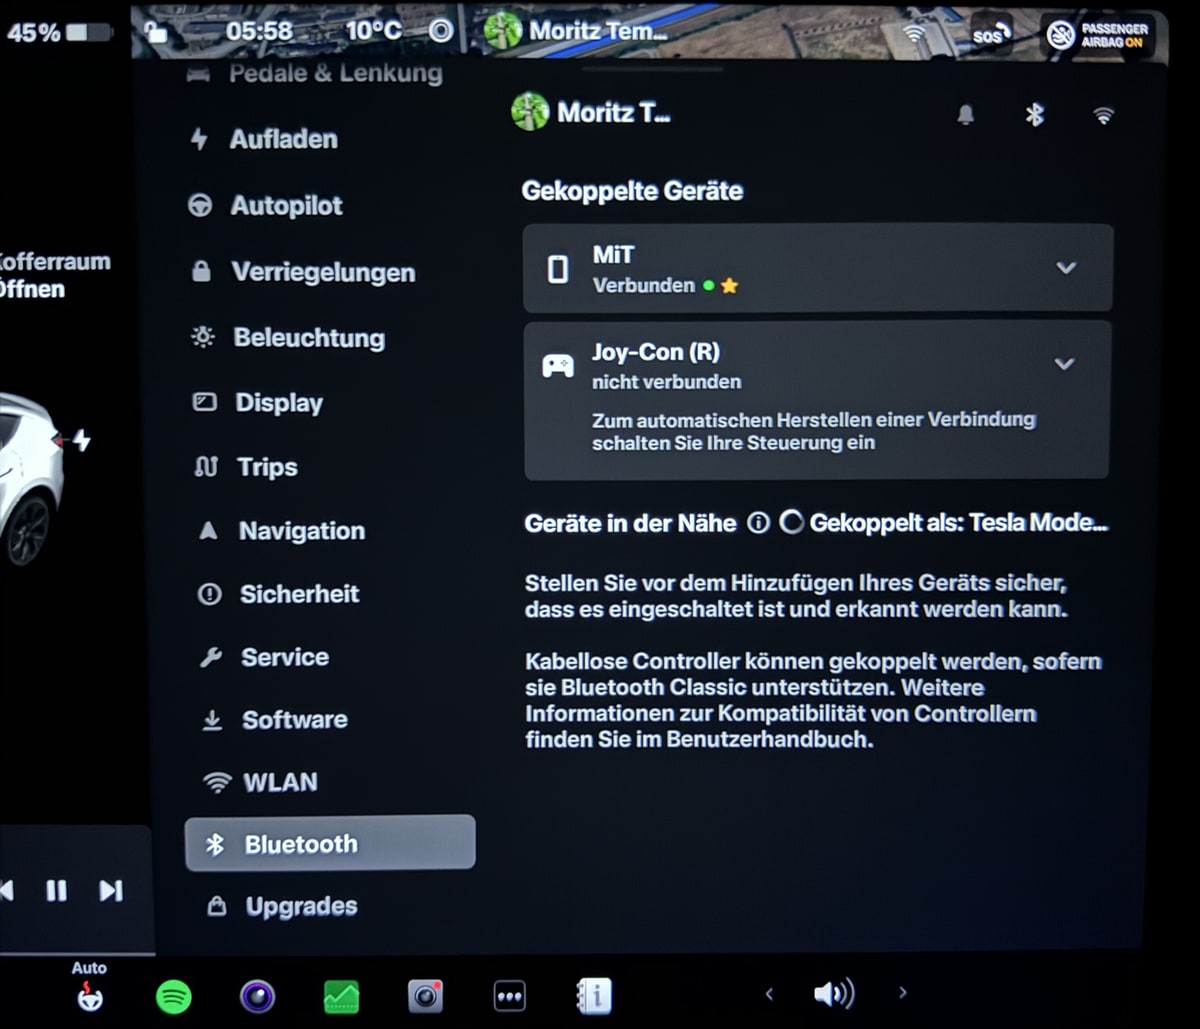Viewport: 1200px width, 1029px height.
Task: Expand the Joy-Con (R) device options
Action: 1065,364
